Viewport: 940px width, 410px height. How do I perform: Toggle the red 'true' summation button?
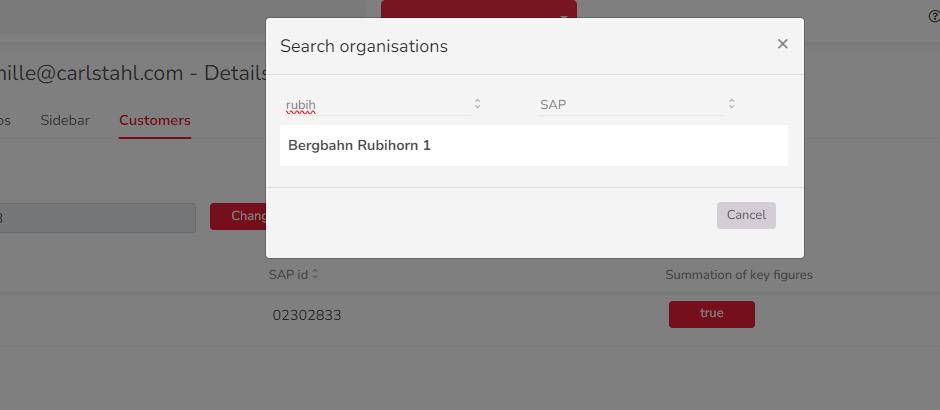point(711,314)
